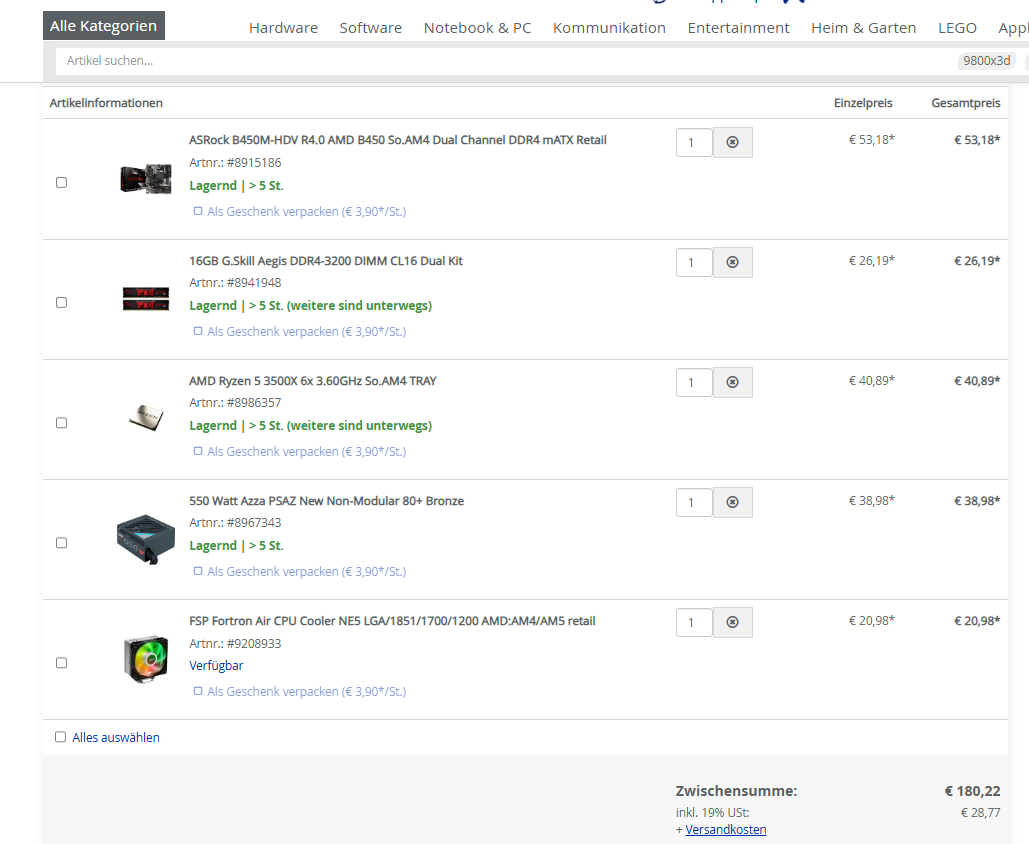
Task: Click the Azza power supply thumbnail
Action: coord(146,541)
